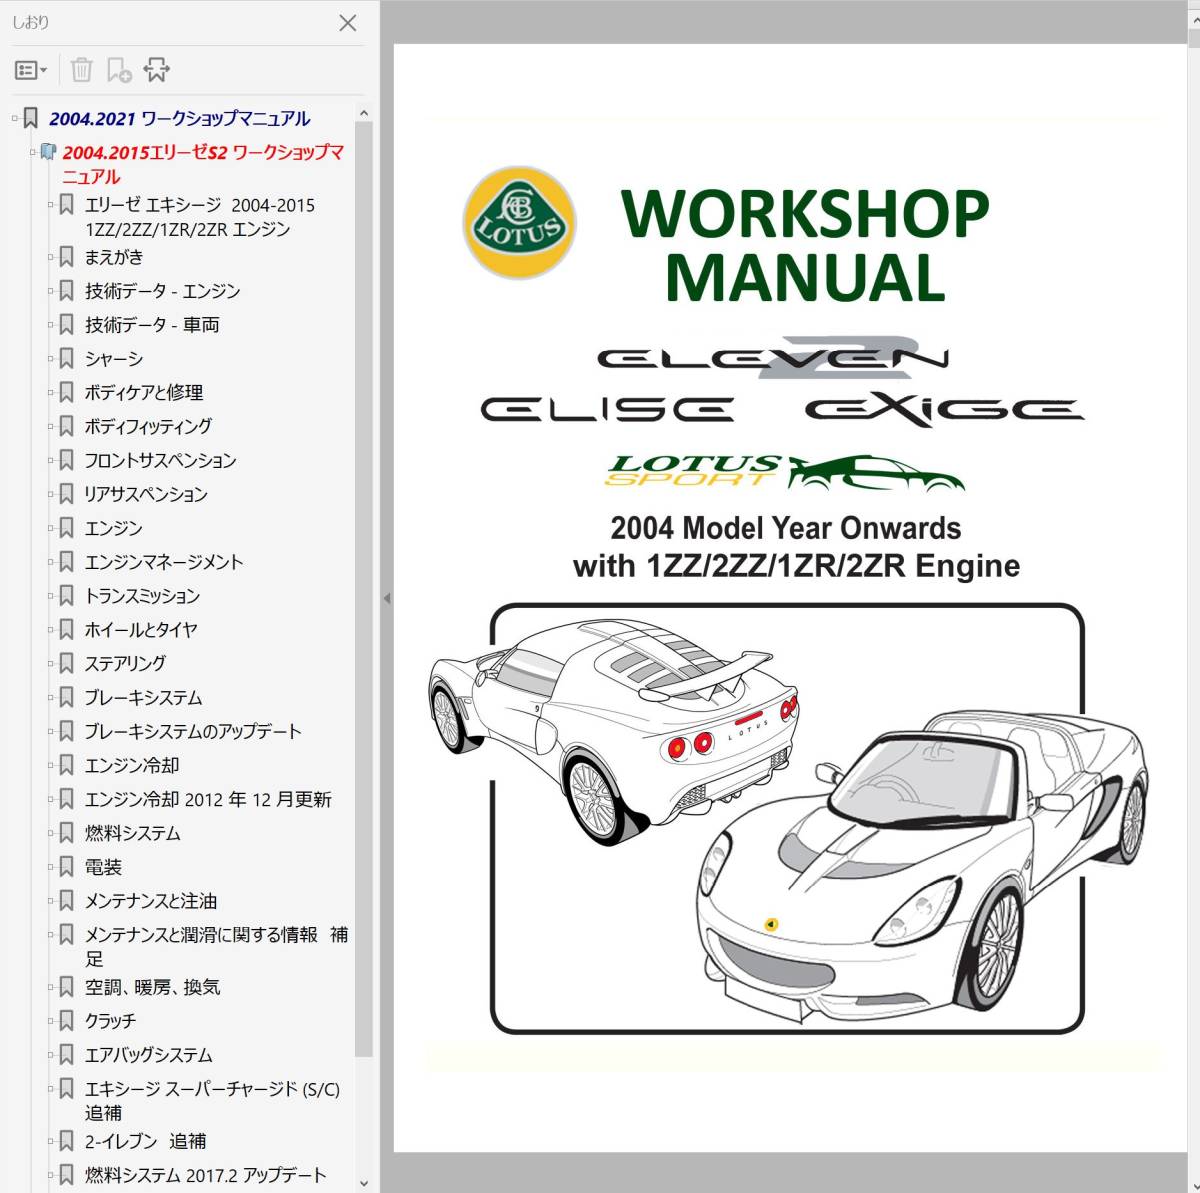Open the bookmark options dropdown menu
Screen dimensions: 1200x1193
click(31, 70)
